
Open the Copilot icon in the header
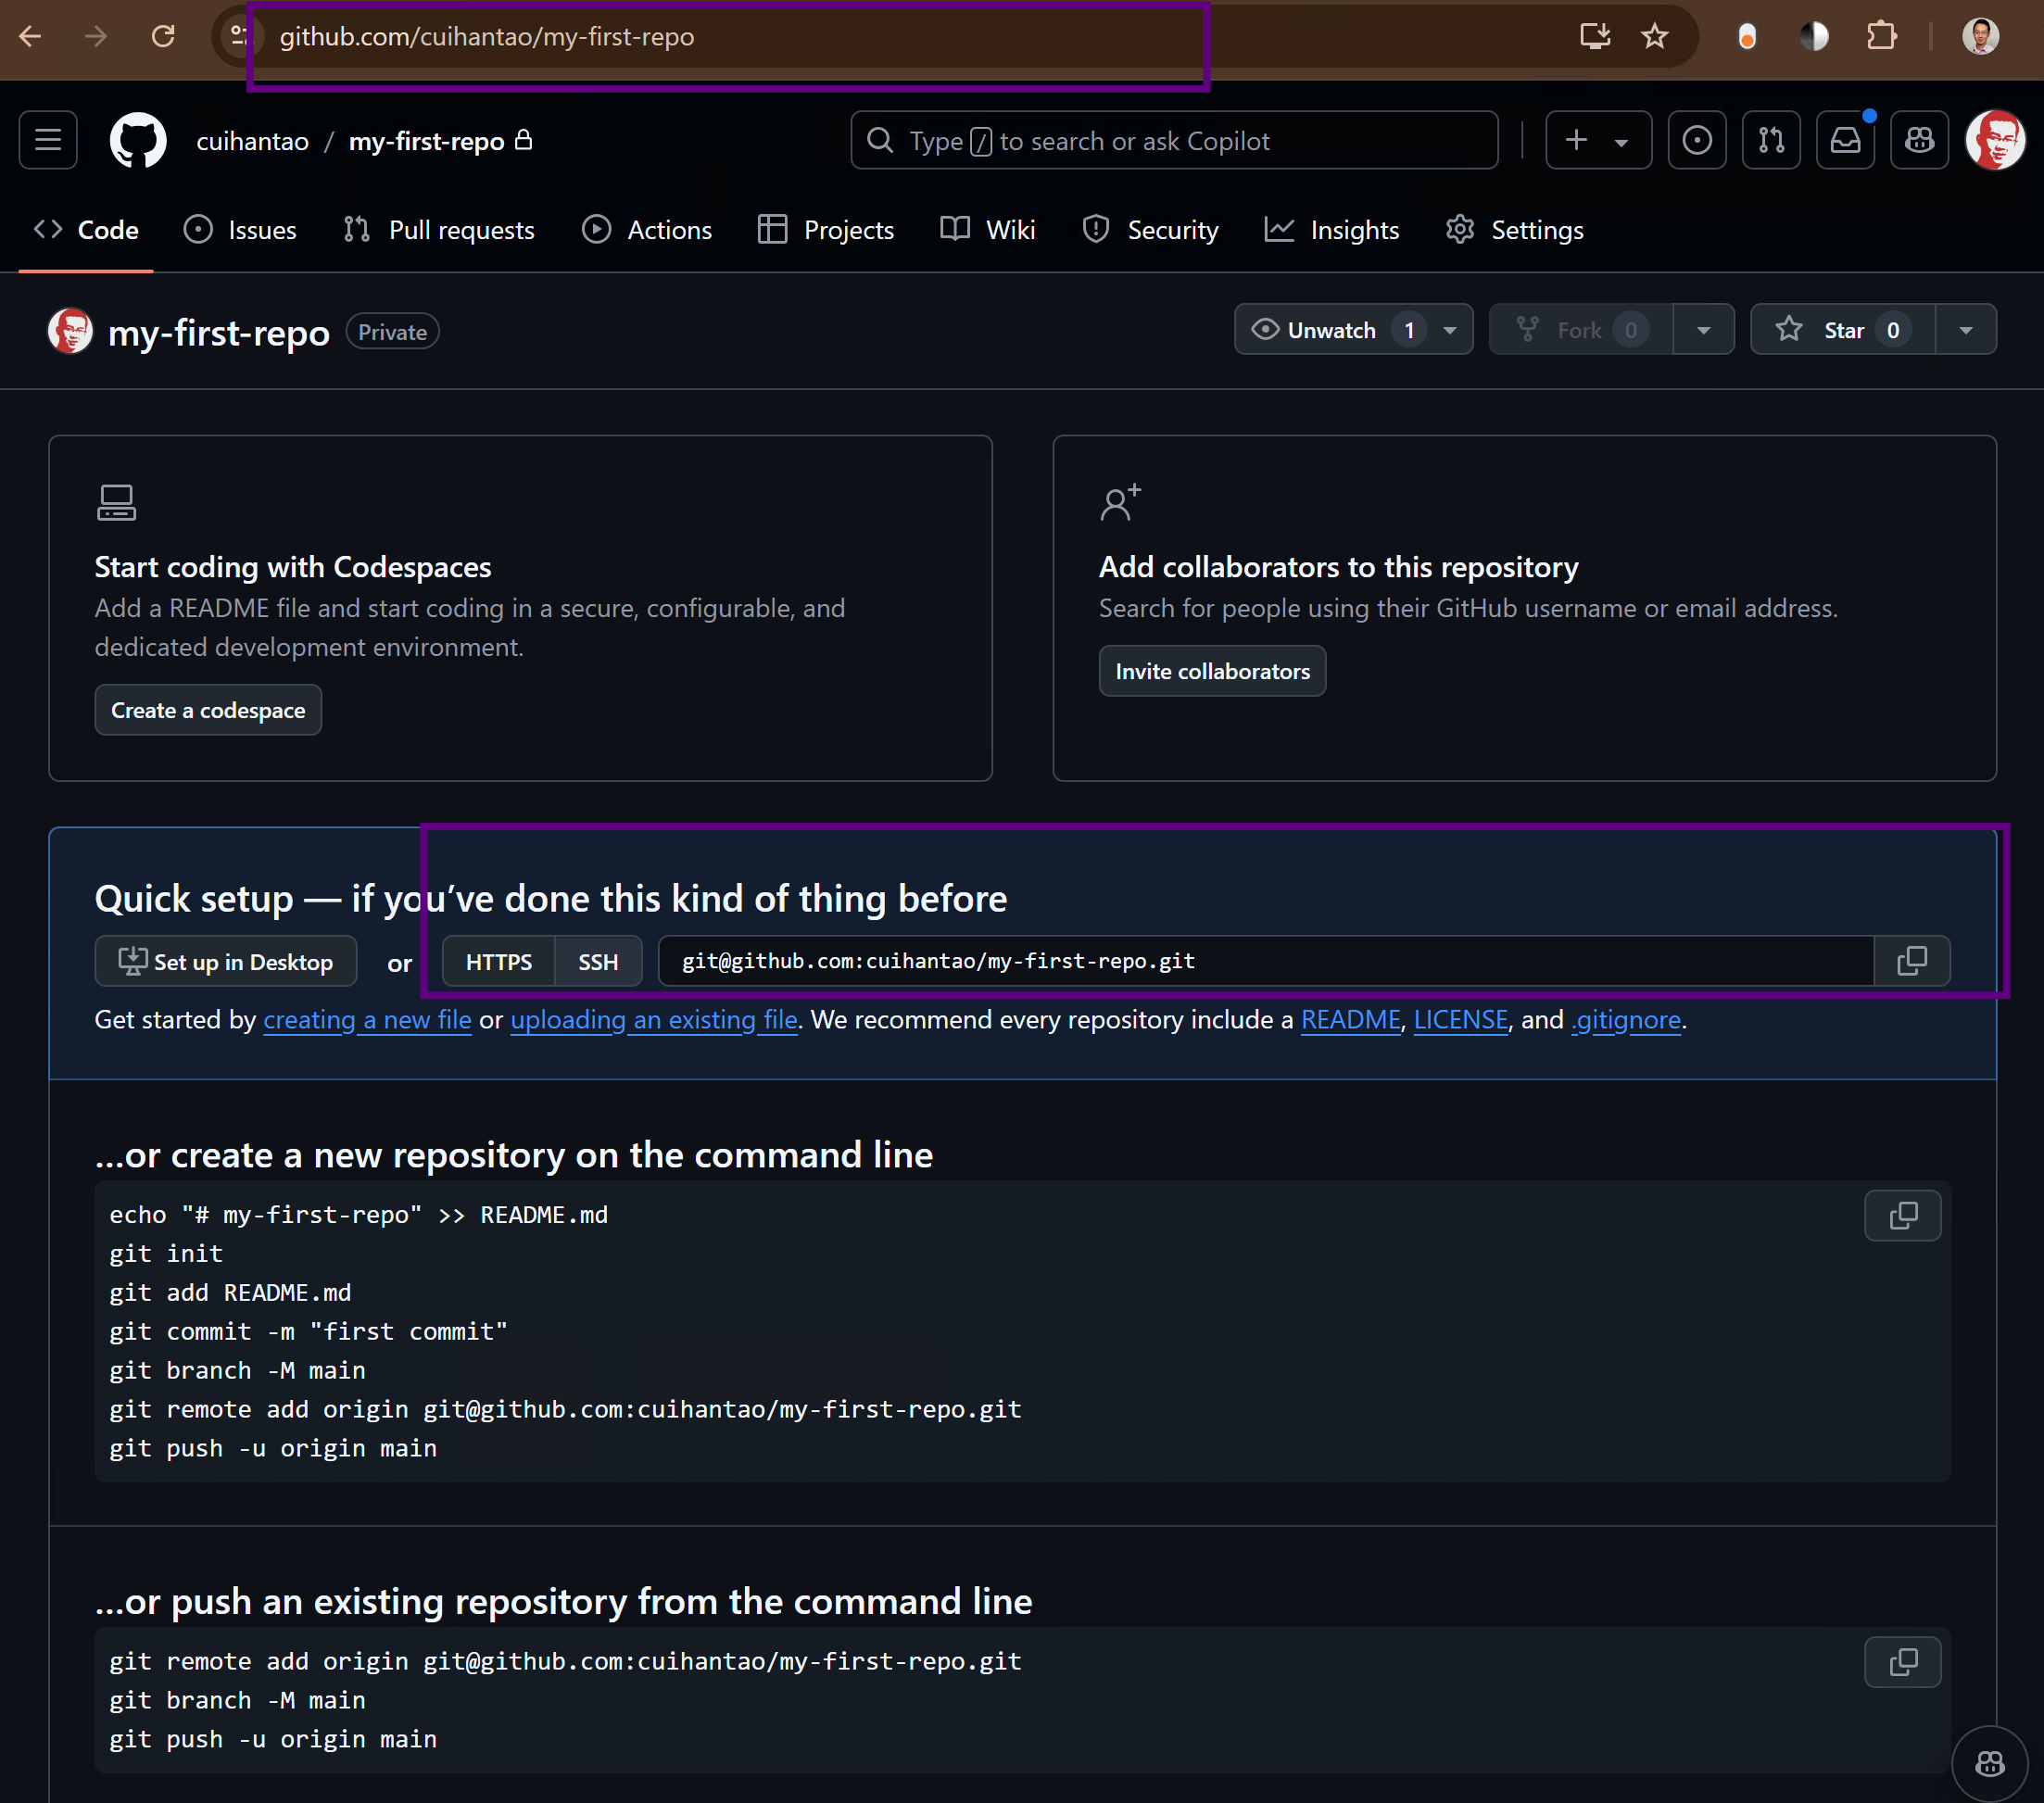tap(1919, 140)
